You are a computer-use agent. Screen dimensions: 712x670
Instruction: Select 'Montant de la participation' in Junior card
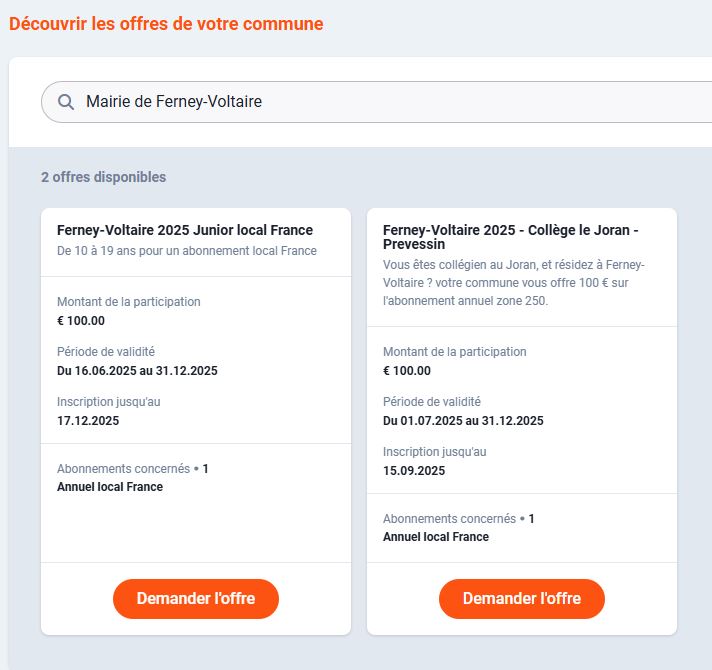pyautogui.click(x=129, y=302)
